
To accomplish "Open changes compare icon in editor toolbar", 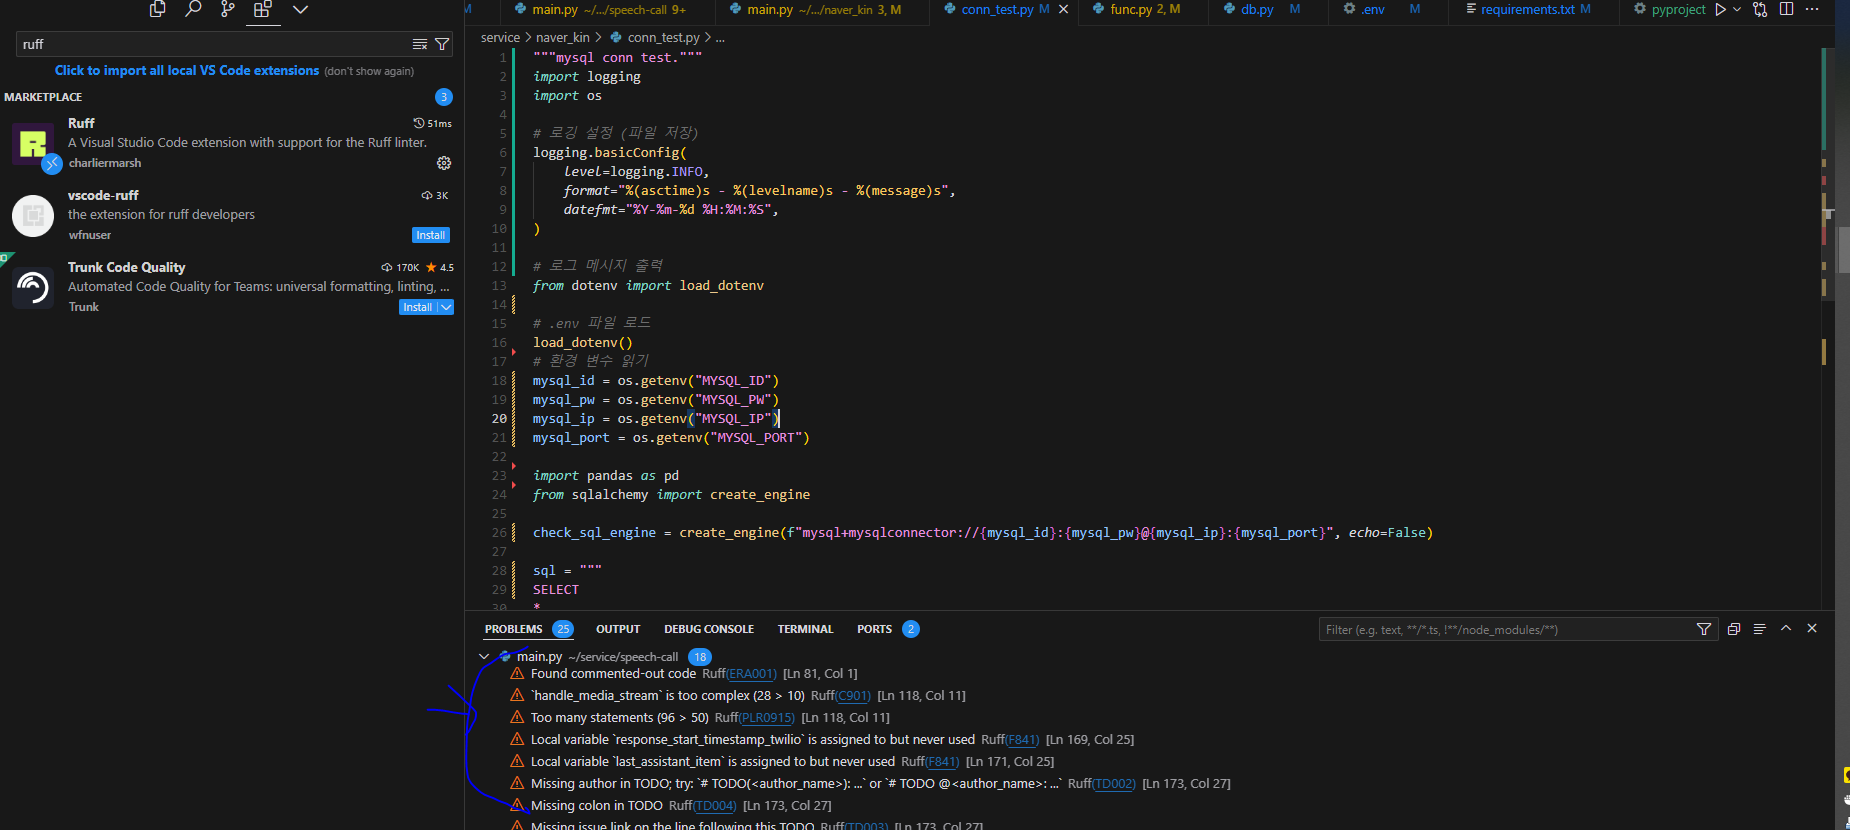I will point(1760,9).
